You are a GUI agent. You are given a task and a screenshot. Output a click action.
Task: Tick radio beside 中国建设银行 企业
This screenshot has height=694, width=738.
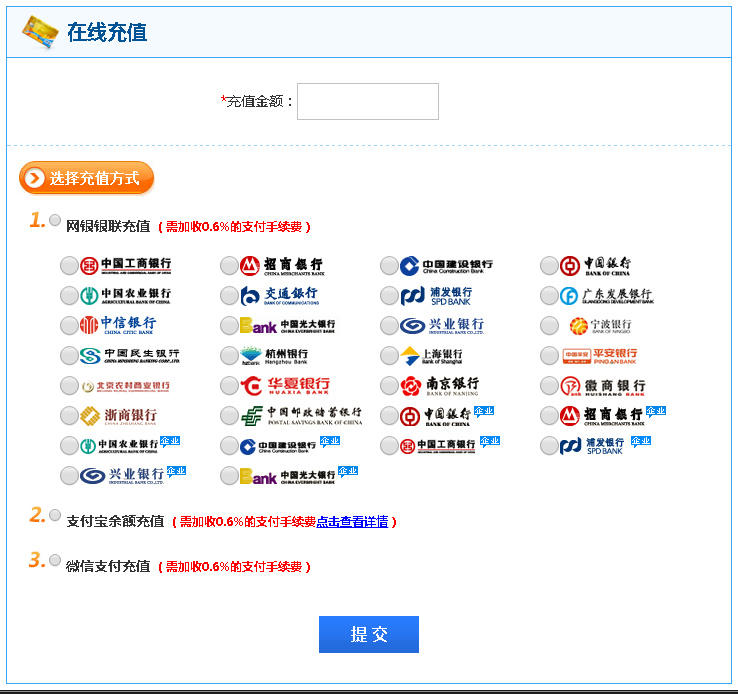[229, 446]
